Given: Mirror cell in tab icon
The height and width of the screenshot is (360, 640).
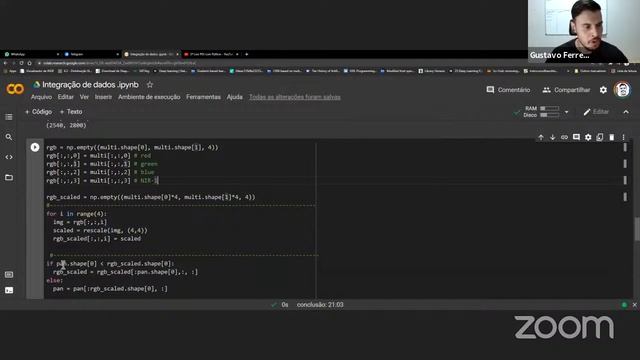Looking at the screenshot, I should [x=600, y=138].
